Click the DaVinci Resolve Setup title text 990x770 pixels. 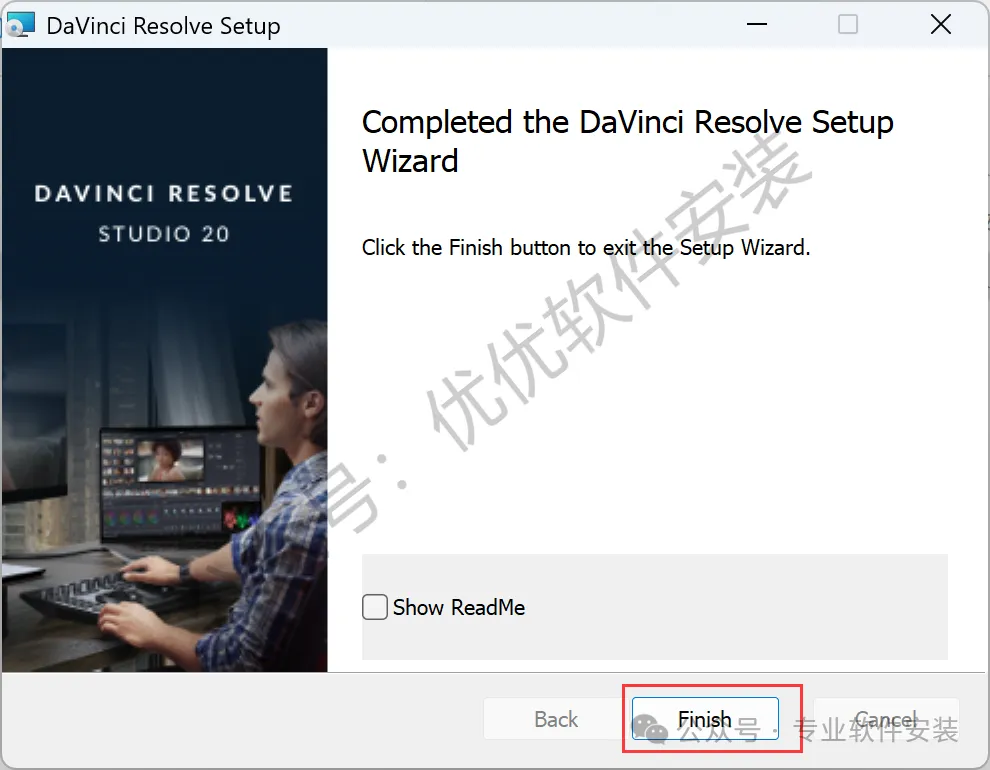click(x=164, y=26)
